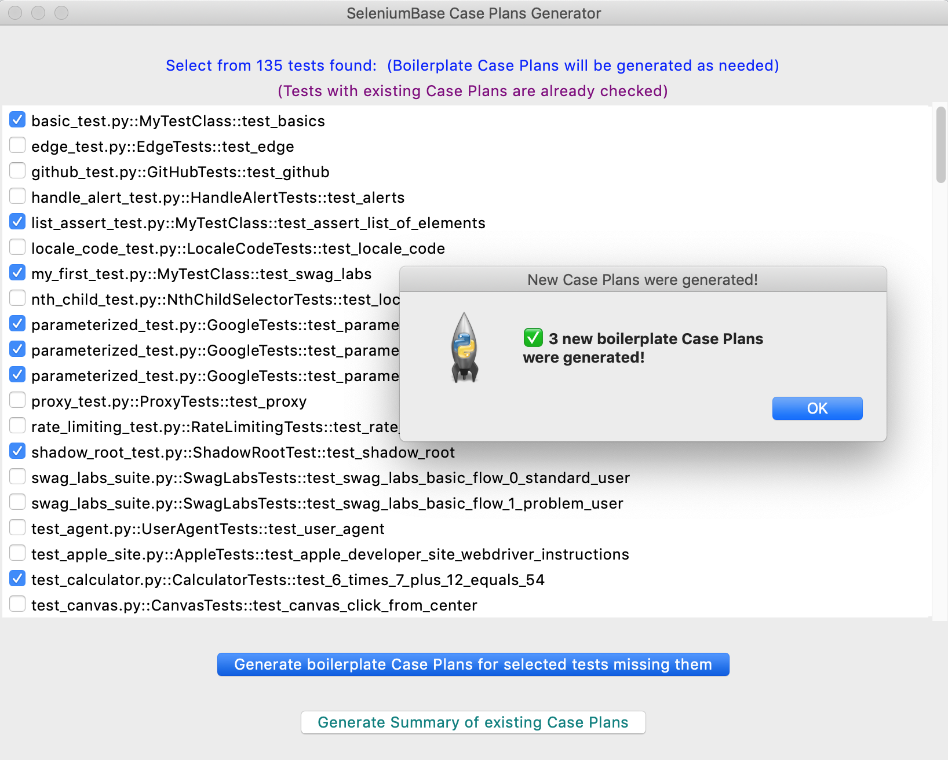Screen dimensions: 948x760
Task: Enable github_test.py test_github checkbox
Action: (x=18, y=171)
